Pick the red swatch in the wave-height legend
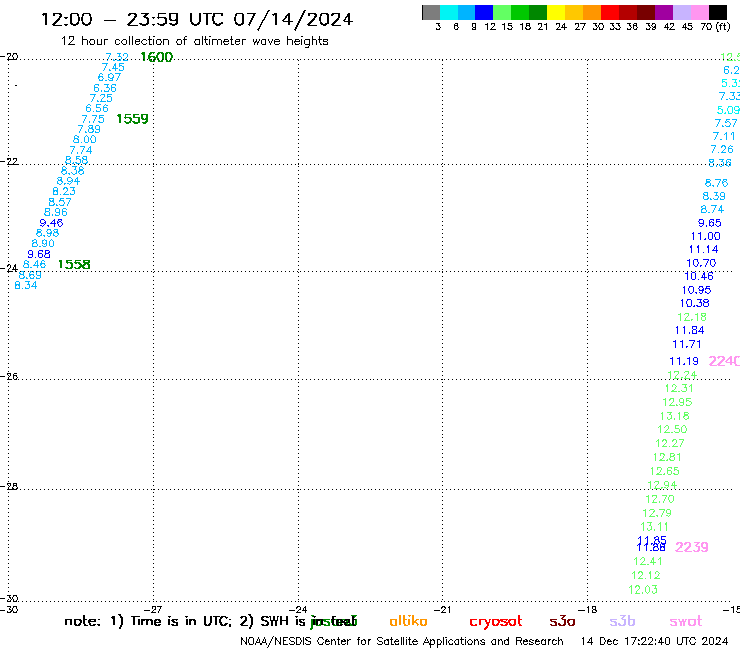Screen dimensions: 740x650 (x=610, y=12)
